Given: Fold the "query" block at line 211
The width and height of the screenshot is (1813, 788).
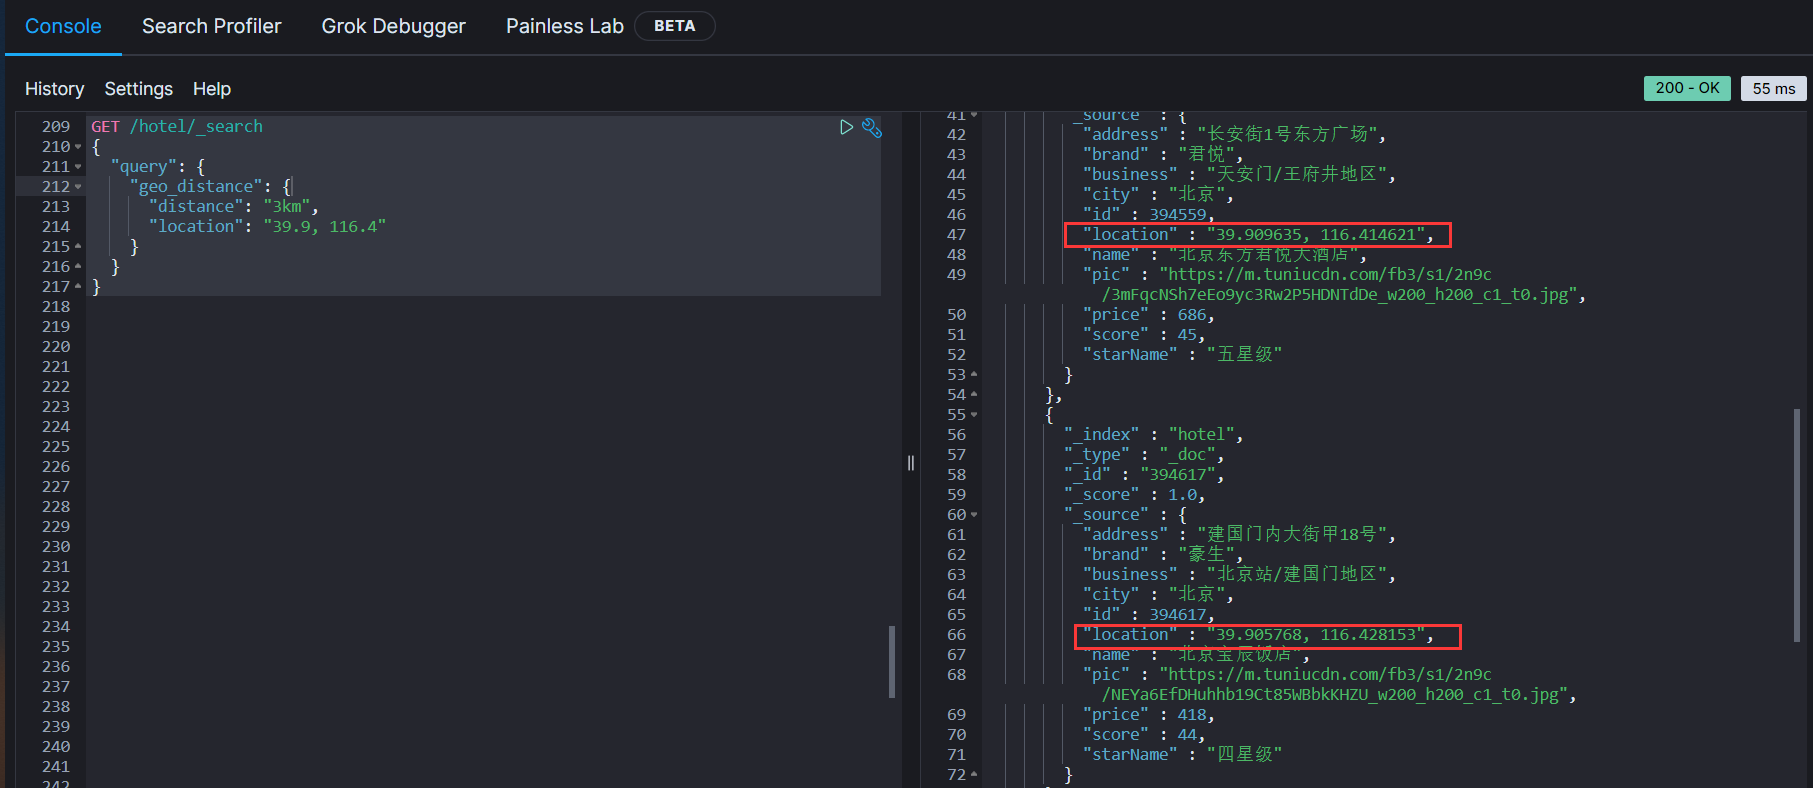Looking at the screenshot, I should pos(79,167).
